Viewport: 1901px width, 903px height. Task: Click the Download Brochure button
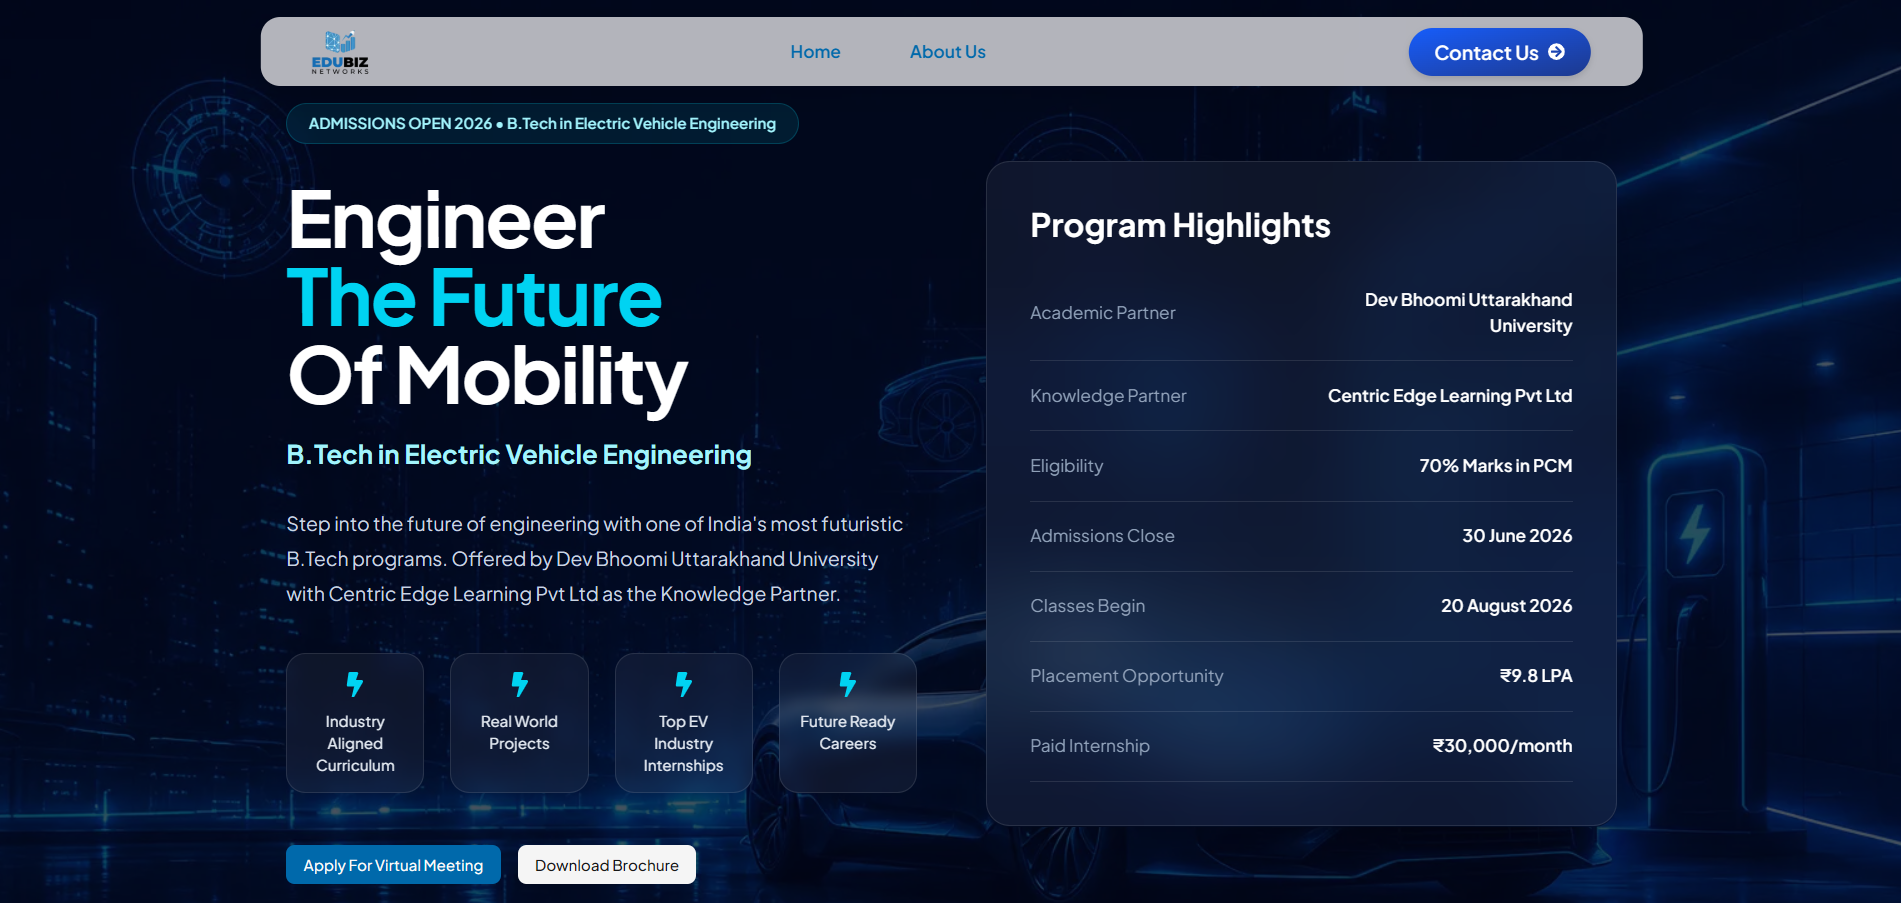click(x=606, y=865)
